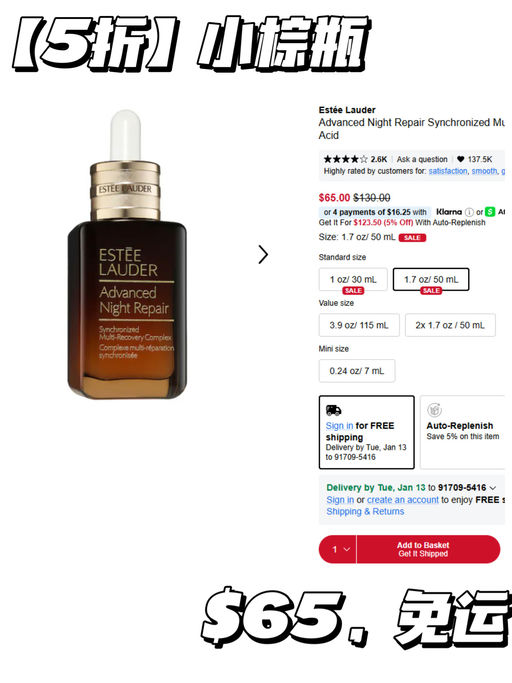Choose the 2x 1.7 oz / 50 mL option

coord(450,325)
